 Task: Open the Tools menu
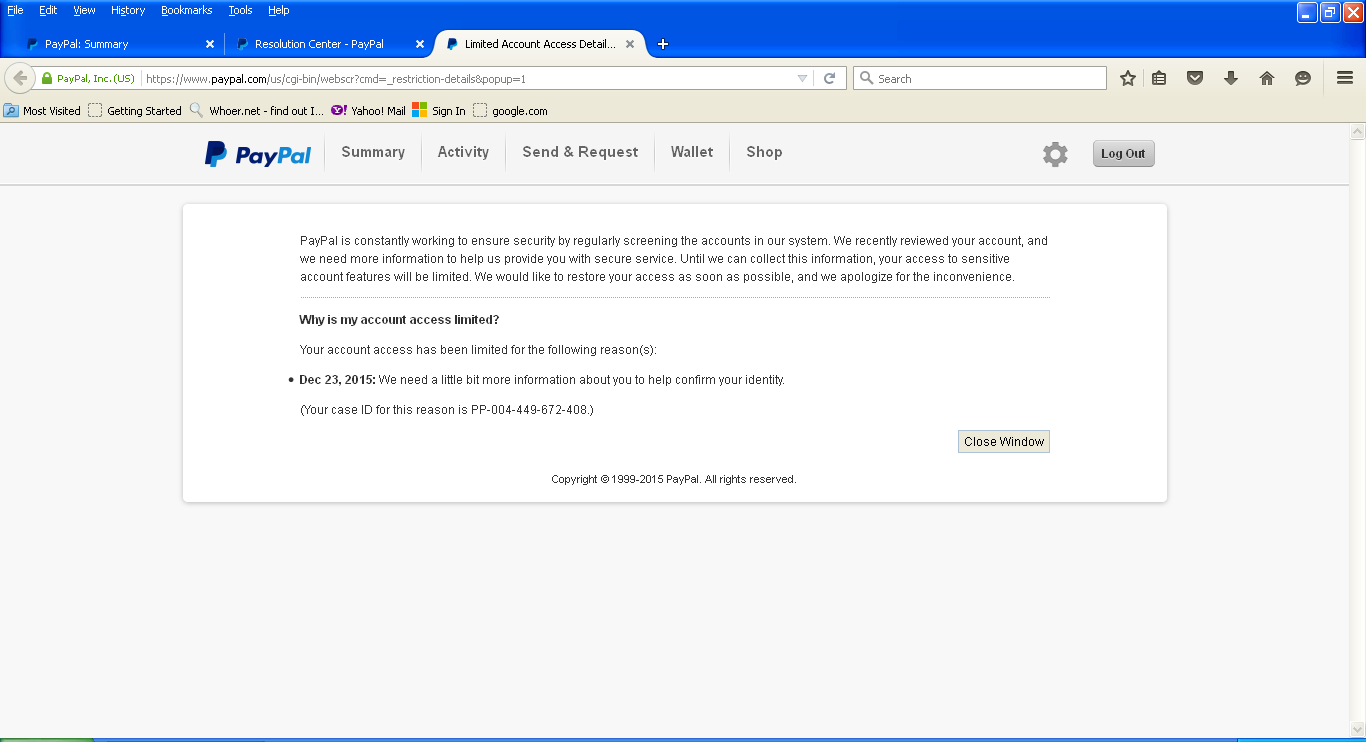[240, 10]
